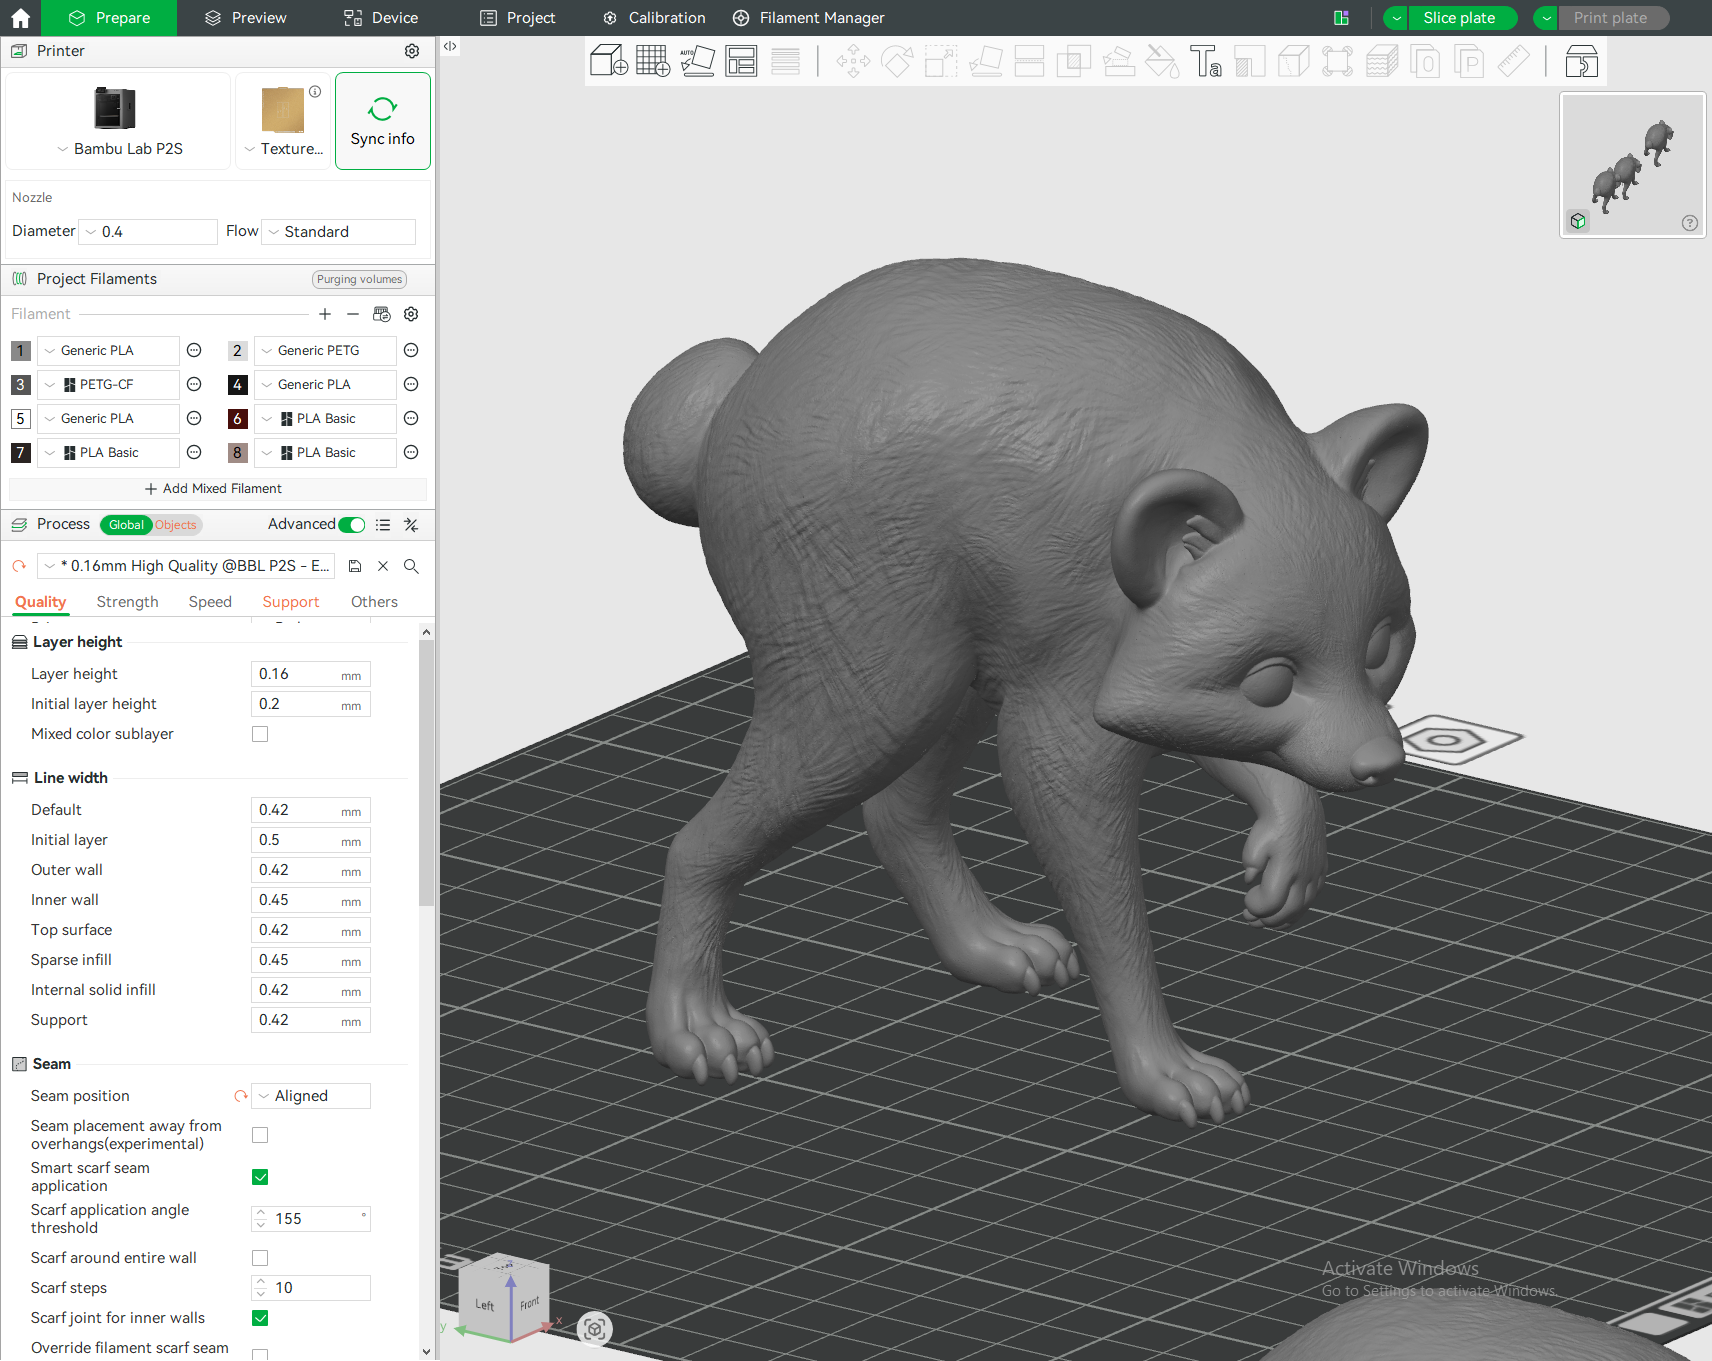Click the Auto orient toolbar icon
This screenshot has width=1712, height=1361.
(x=697, y=61)
